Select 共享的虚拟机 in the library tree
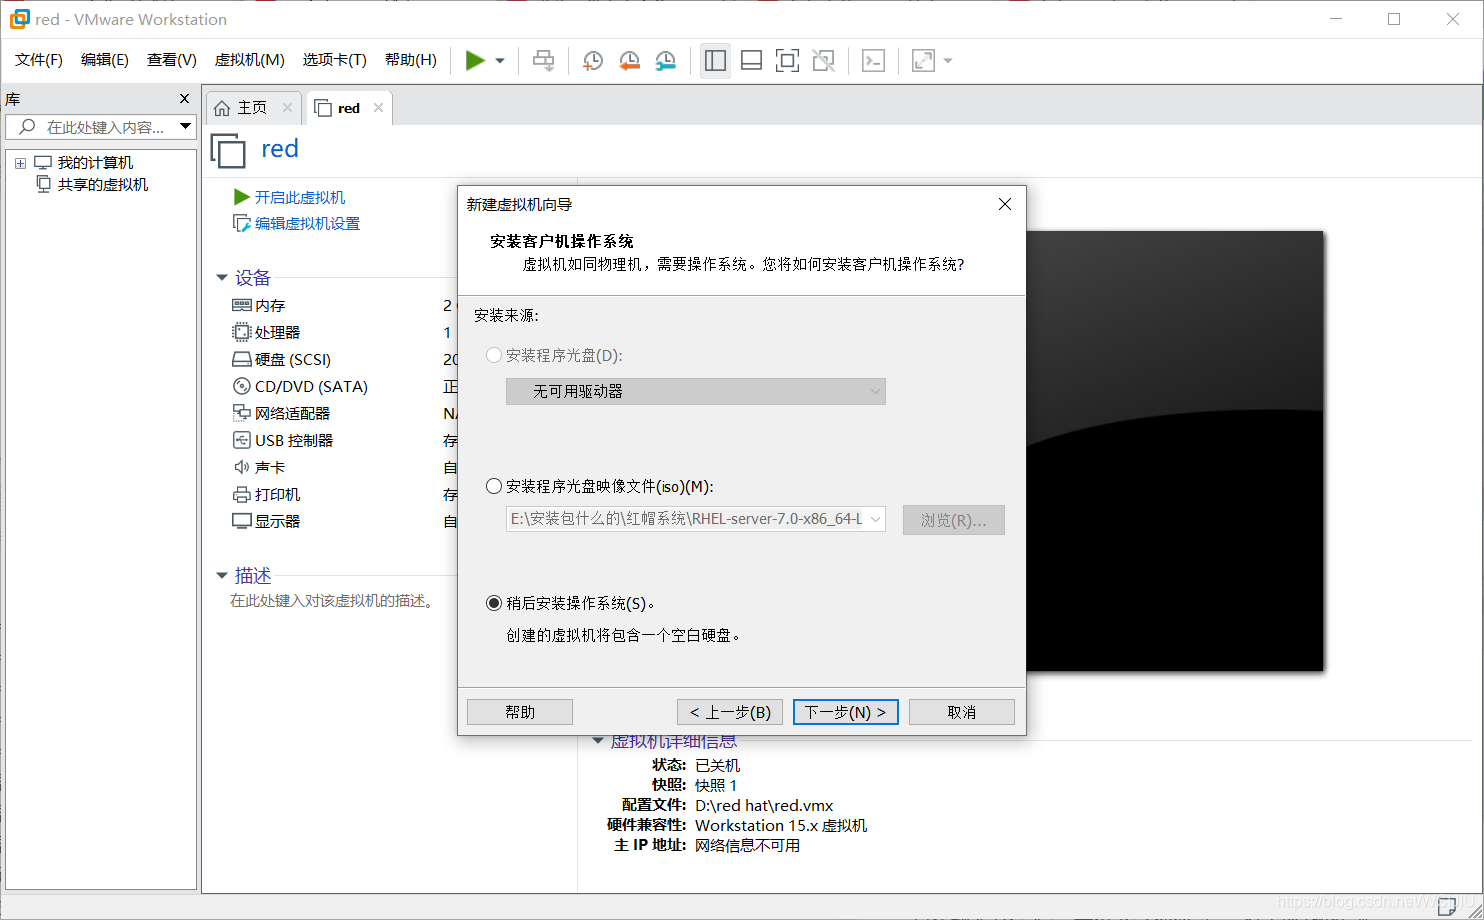The image size is (1484, 920). point(103,185)
